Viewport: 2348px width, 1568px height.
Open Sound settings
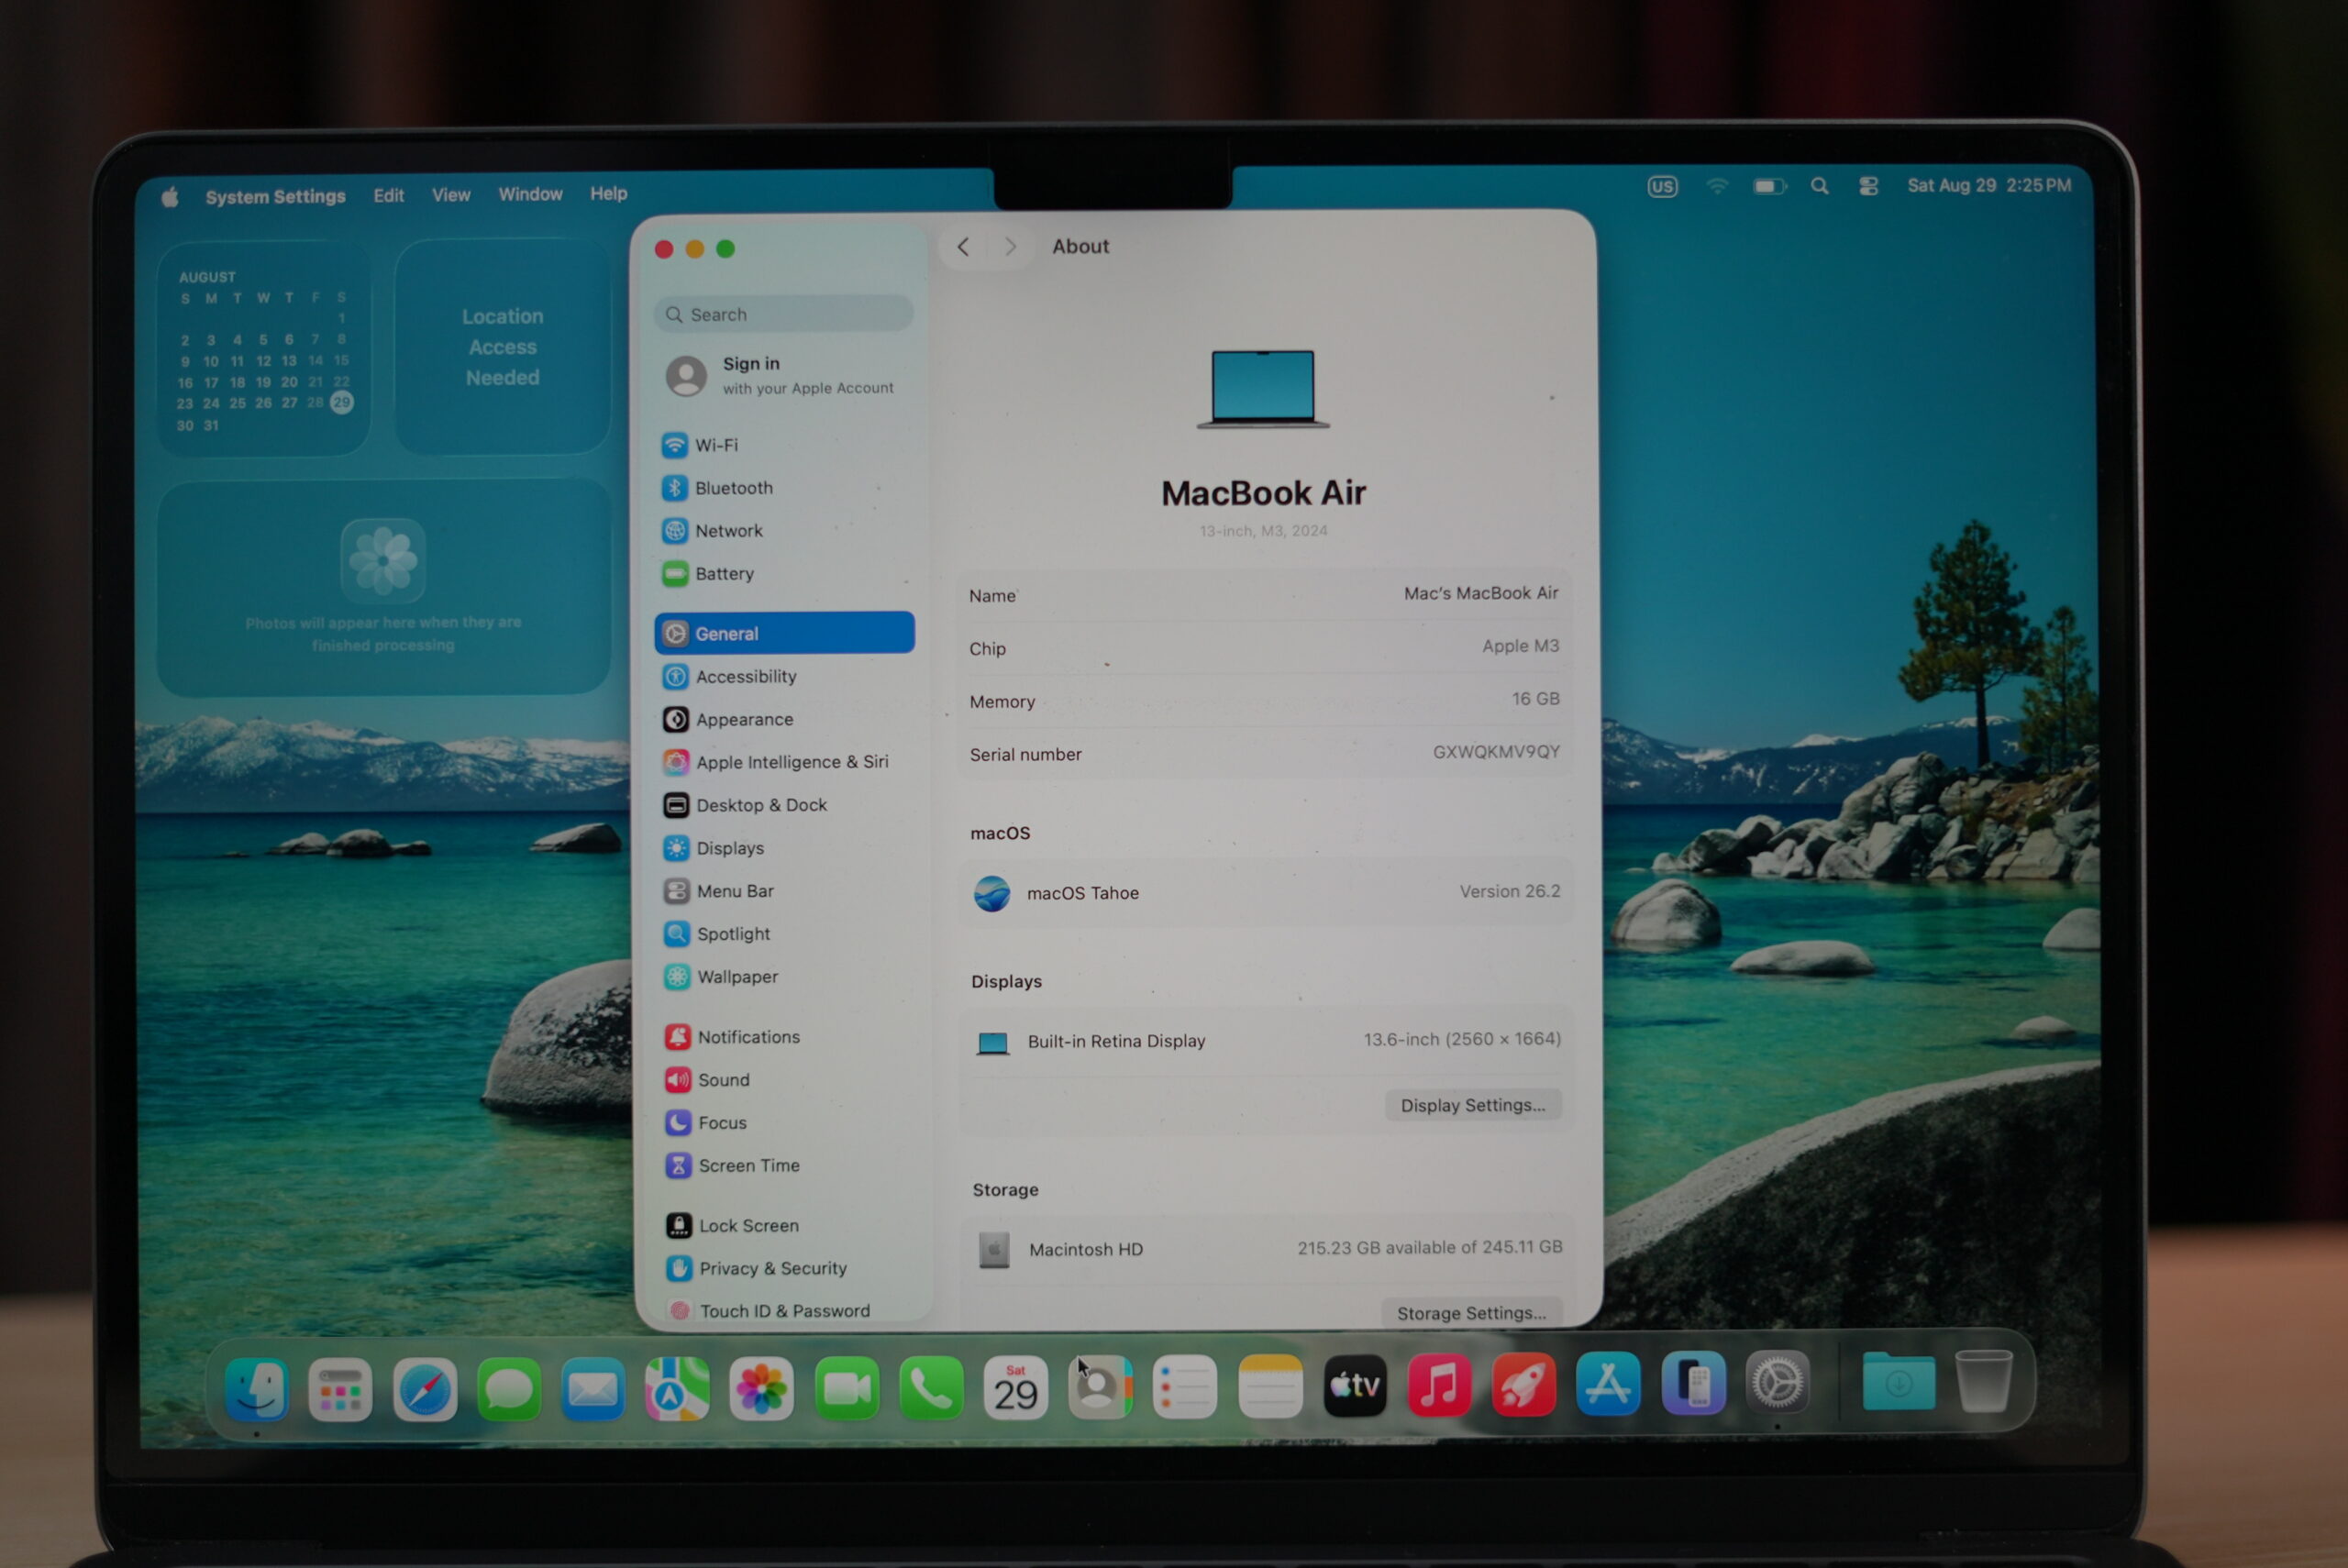click(787, 1080)
